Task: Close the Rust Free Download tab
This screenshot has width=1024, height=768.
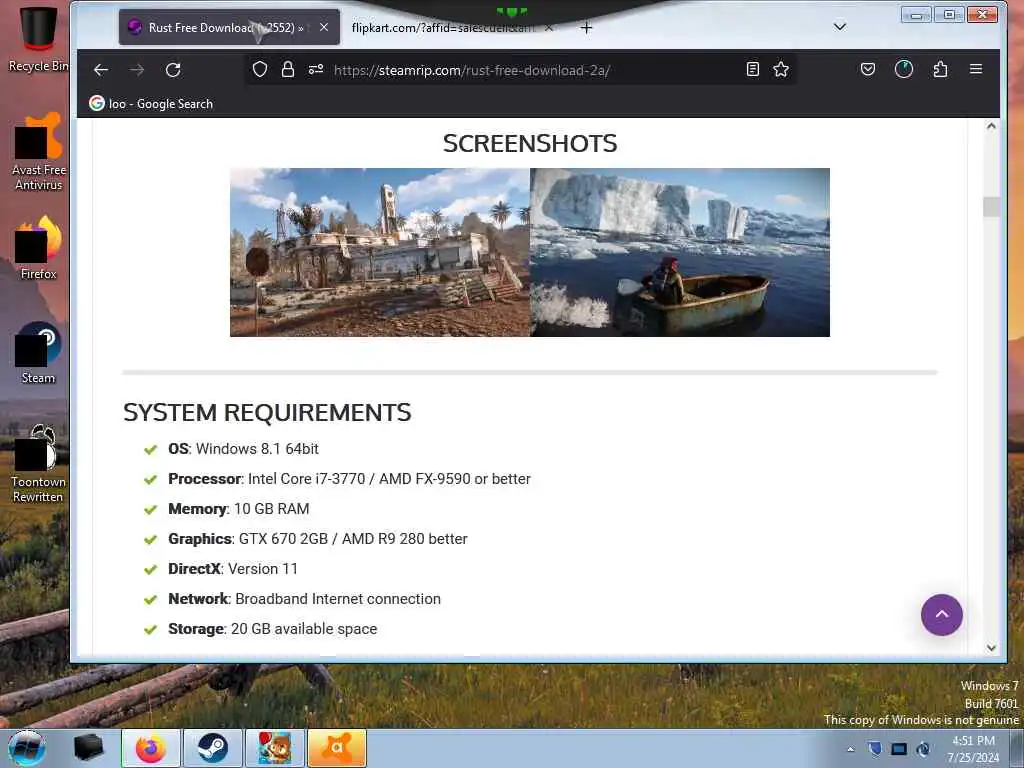Action: click(324, 27)
